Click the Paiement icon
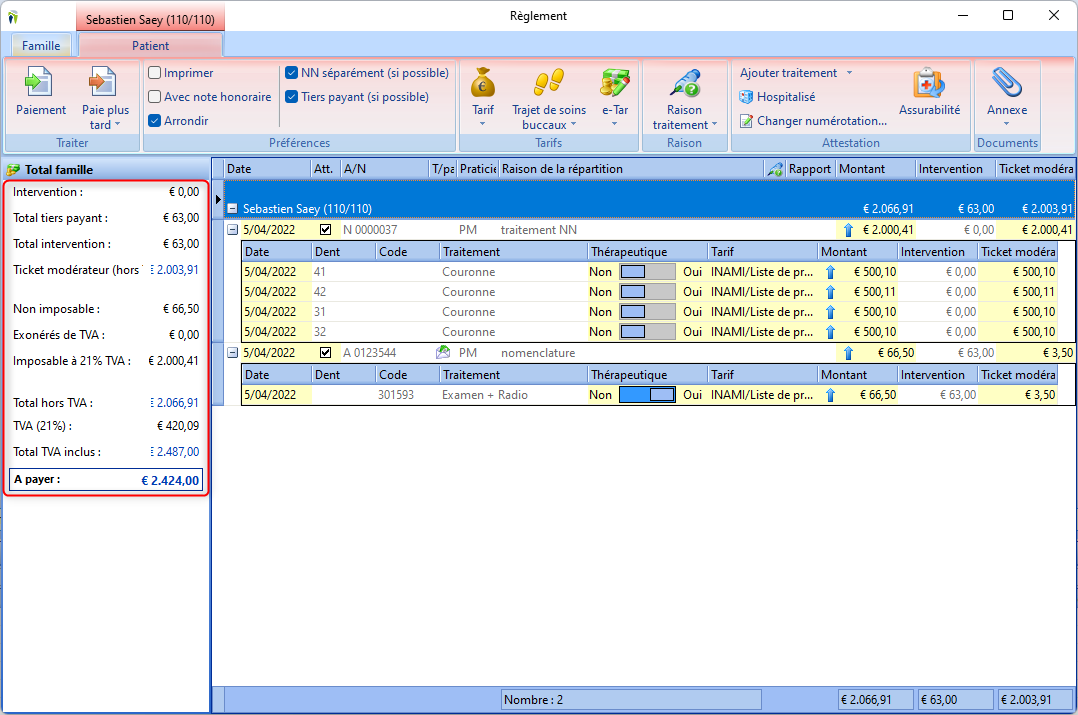This screenshot has width=1078, height=715. [x=38, y=82]
